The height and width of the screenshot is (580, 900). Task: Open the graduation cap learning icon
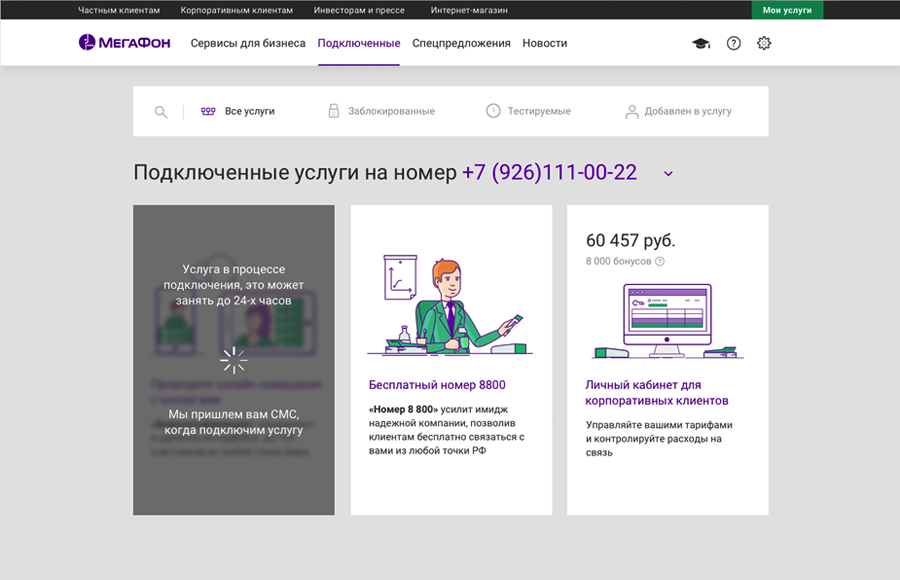700,43
